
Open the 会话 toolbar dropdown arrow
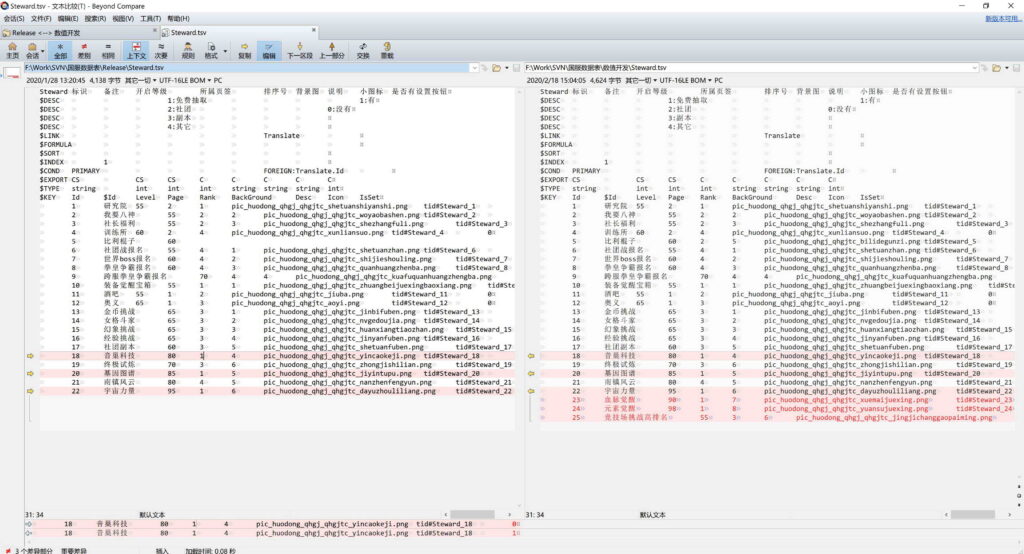click(x=43, y=51)
